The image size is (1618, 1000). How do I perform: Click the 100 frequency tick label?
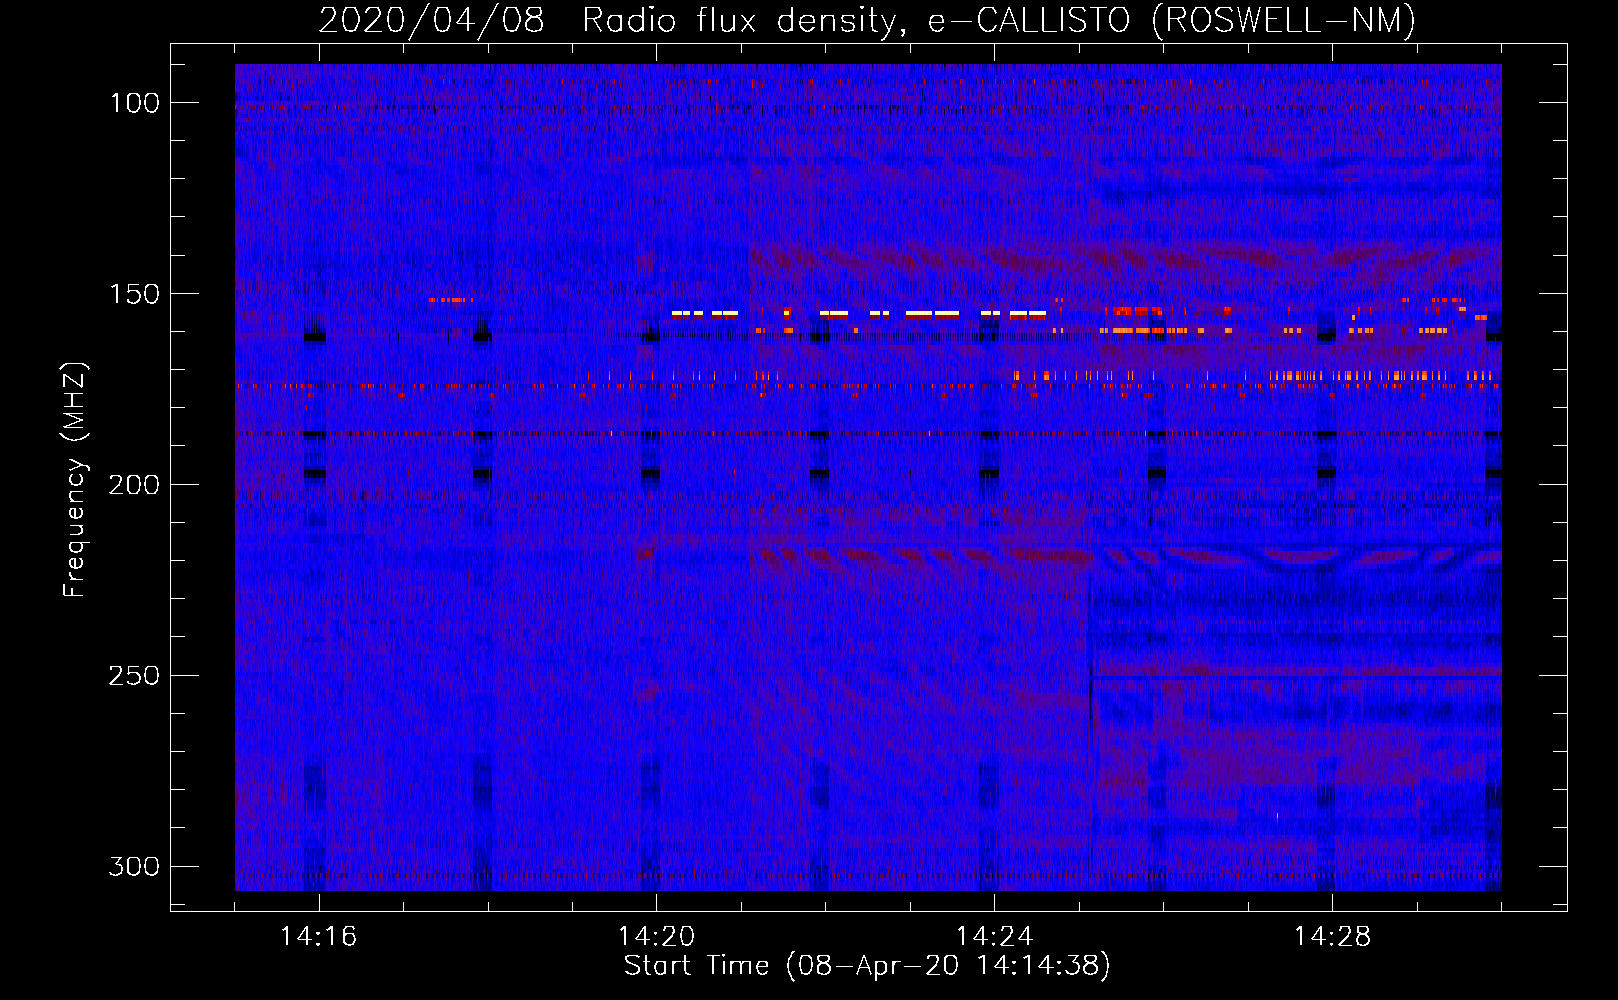134,103
